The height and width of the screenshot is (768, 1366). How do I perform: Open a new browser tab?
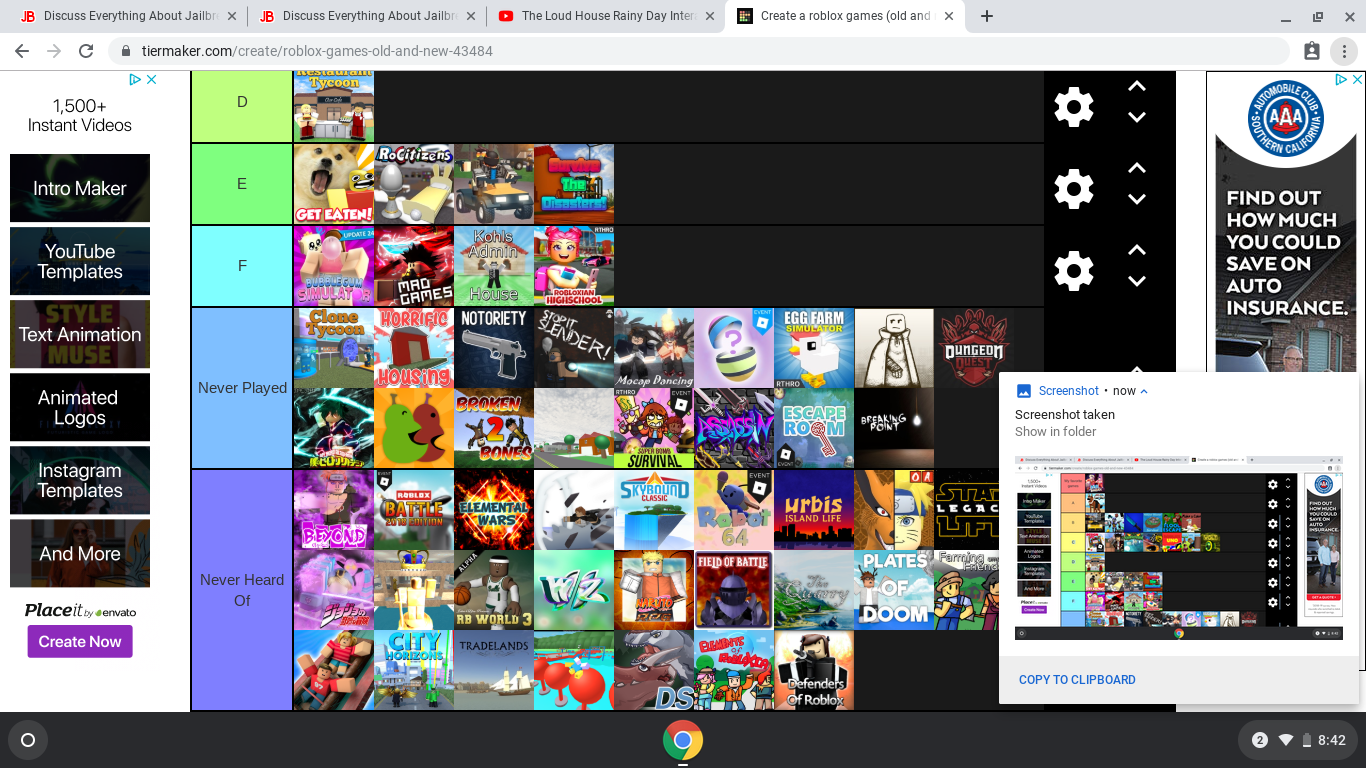987,16
